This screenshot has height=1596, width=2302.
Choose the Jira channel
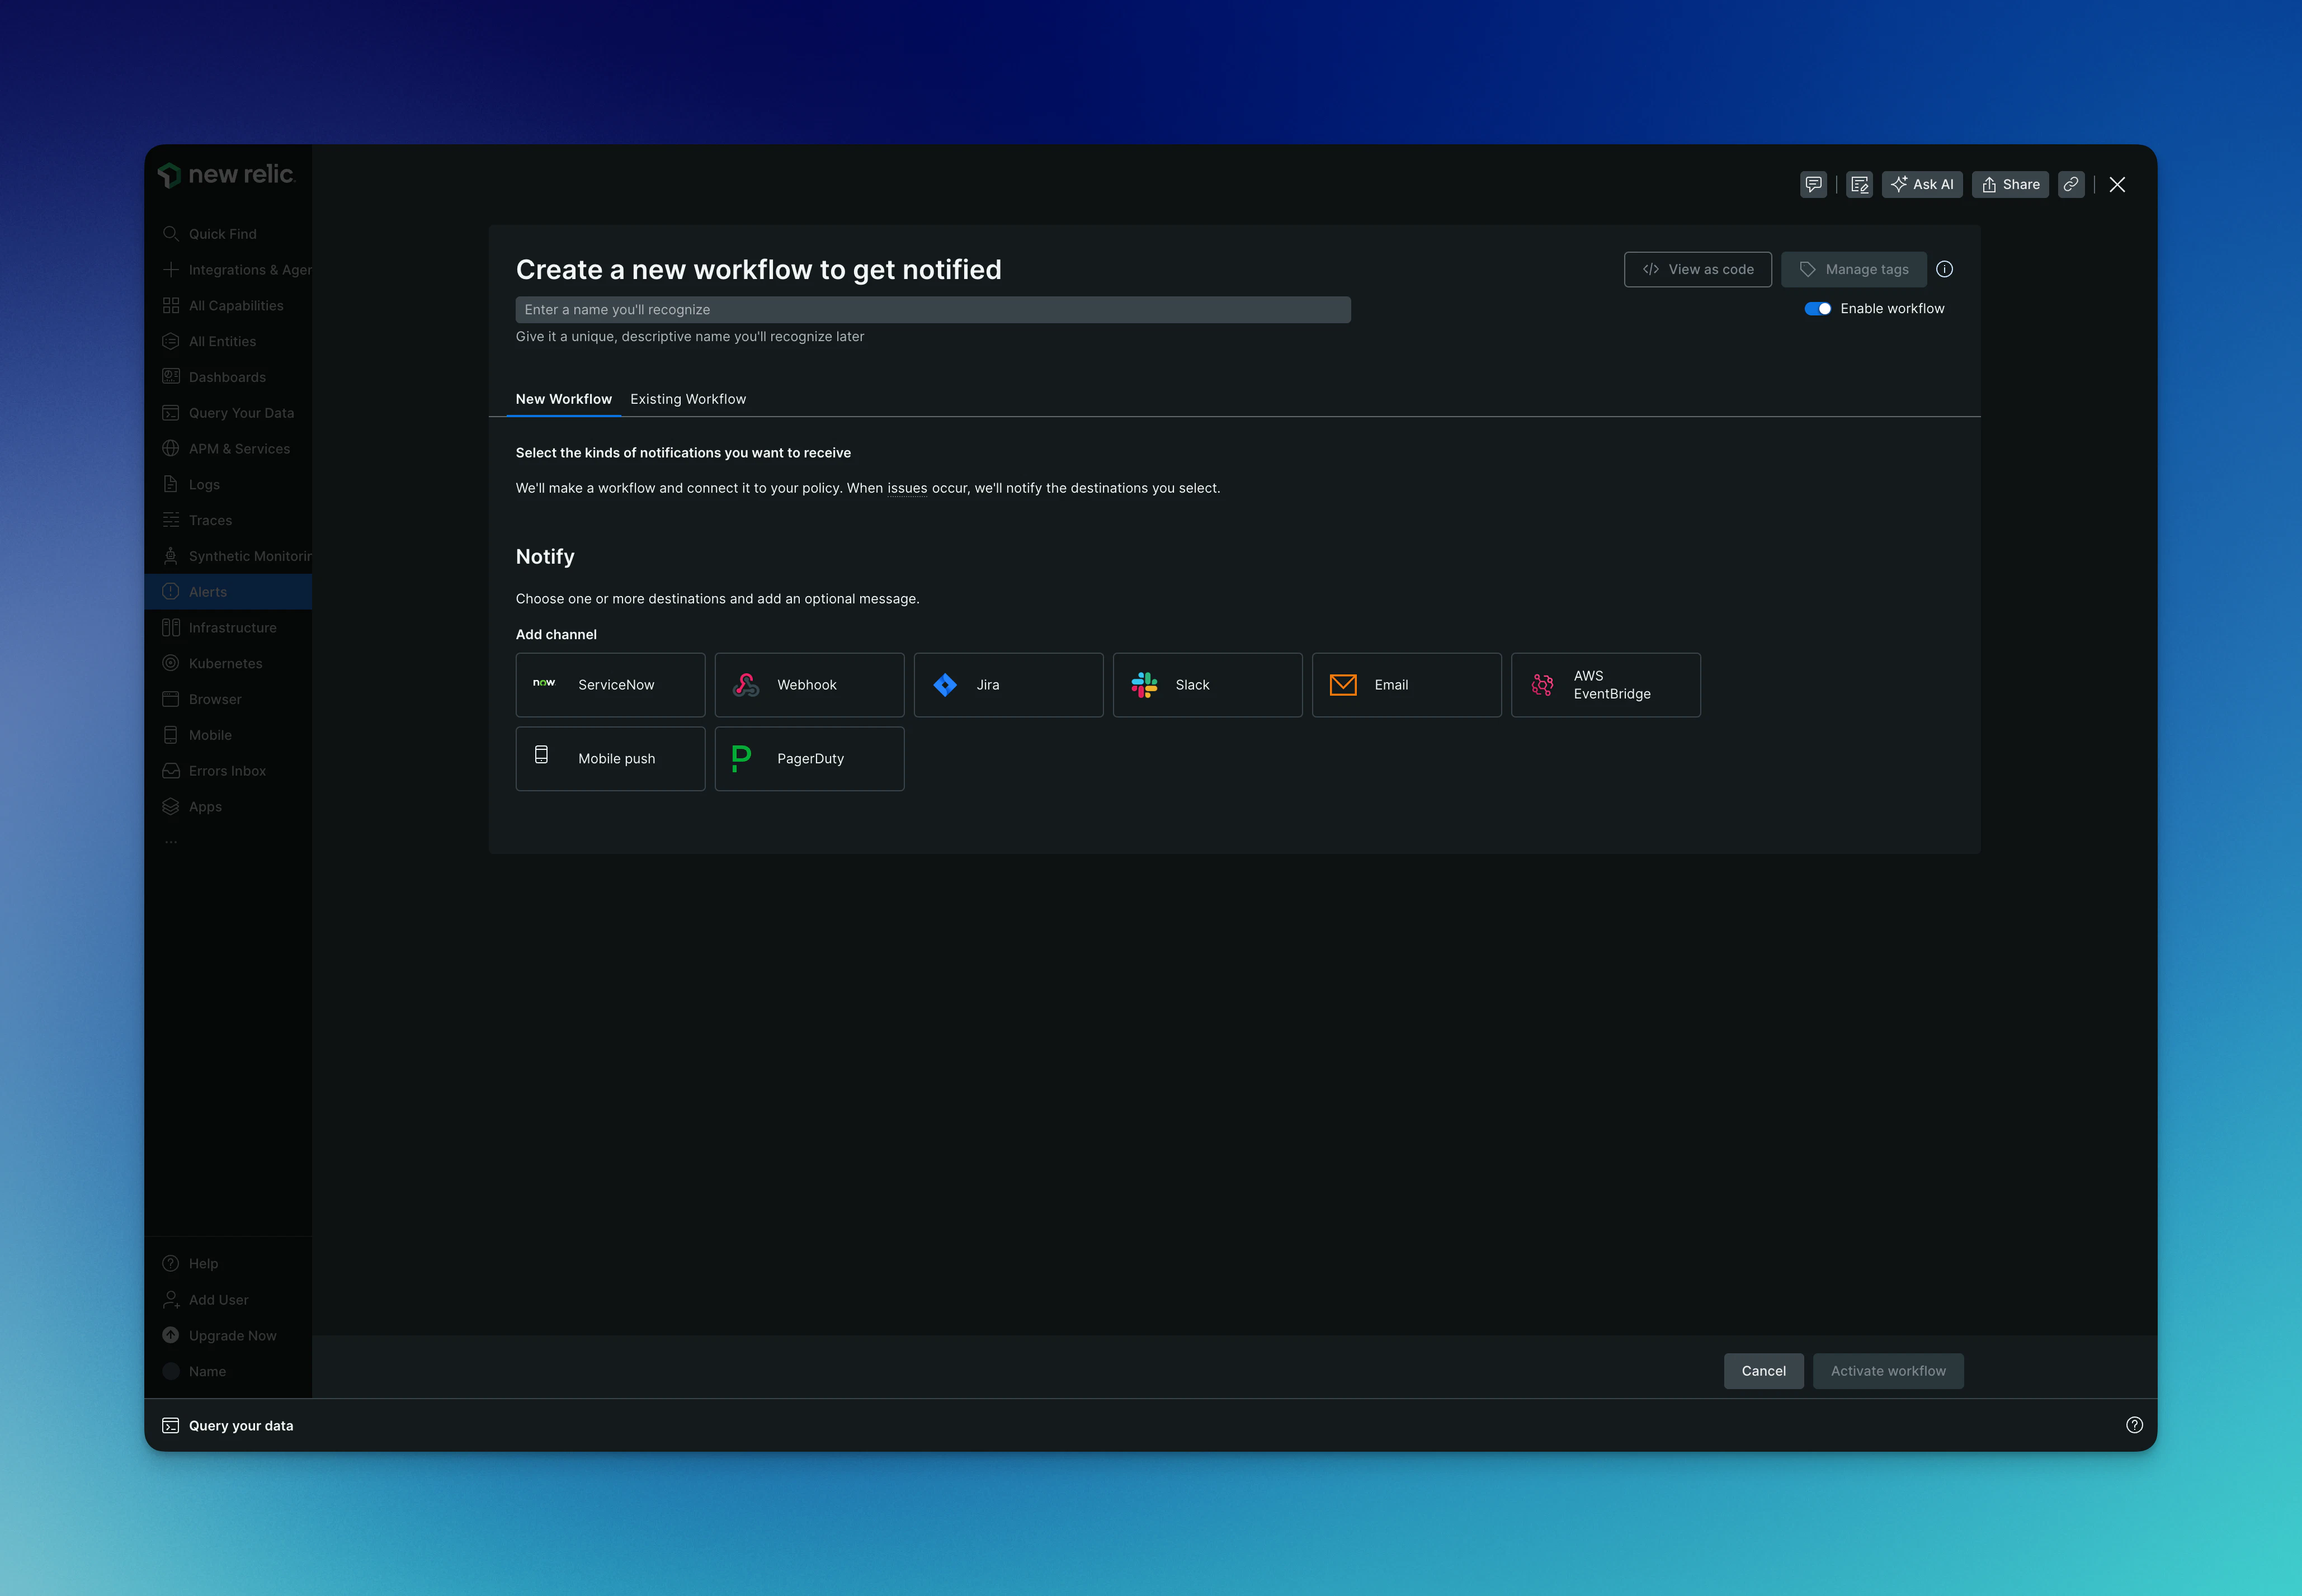point(1008,685)
